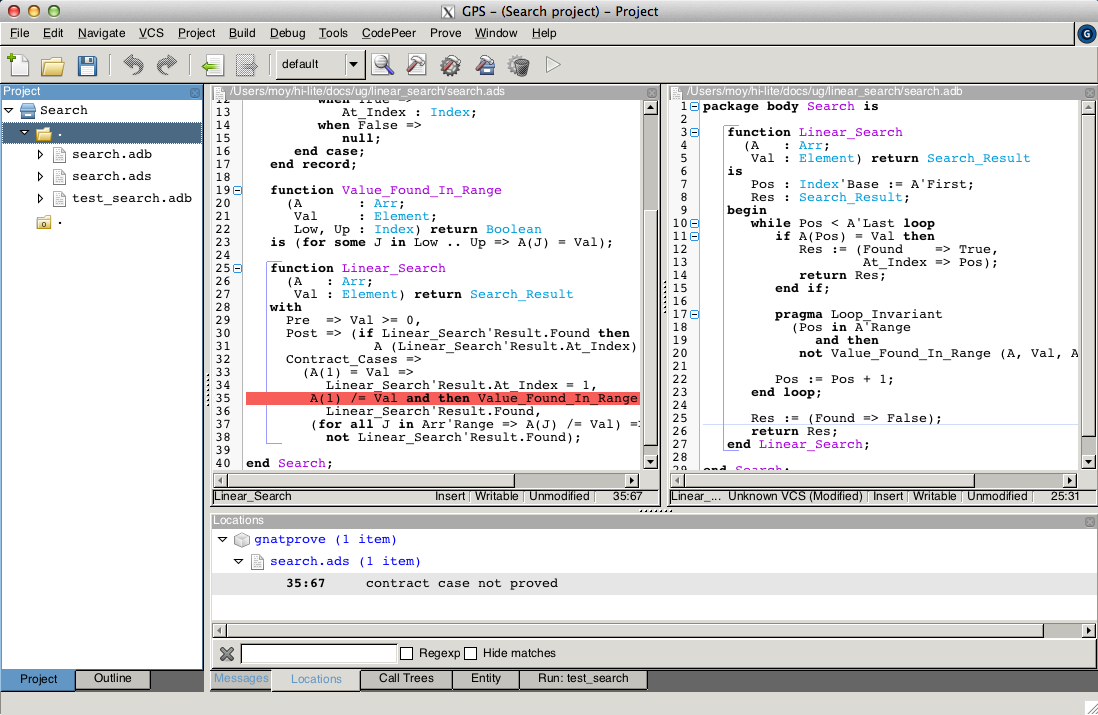The height and width of the screenshot is (715, 1098).
Task: Click Writable in the search.ads status bar
Action: click(496, 497)
